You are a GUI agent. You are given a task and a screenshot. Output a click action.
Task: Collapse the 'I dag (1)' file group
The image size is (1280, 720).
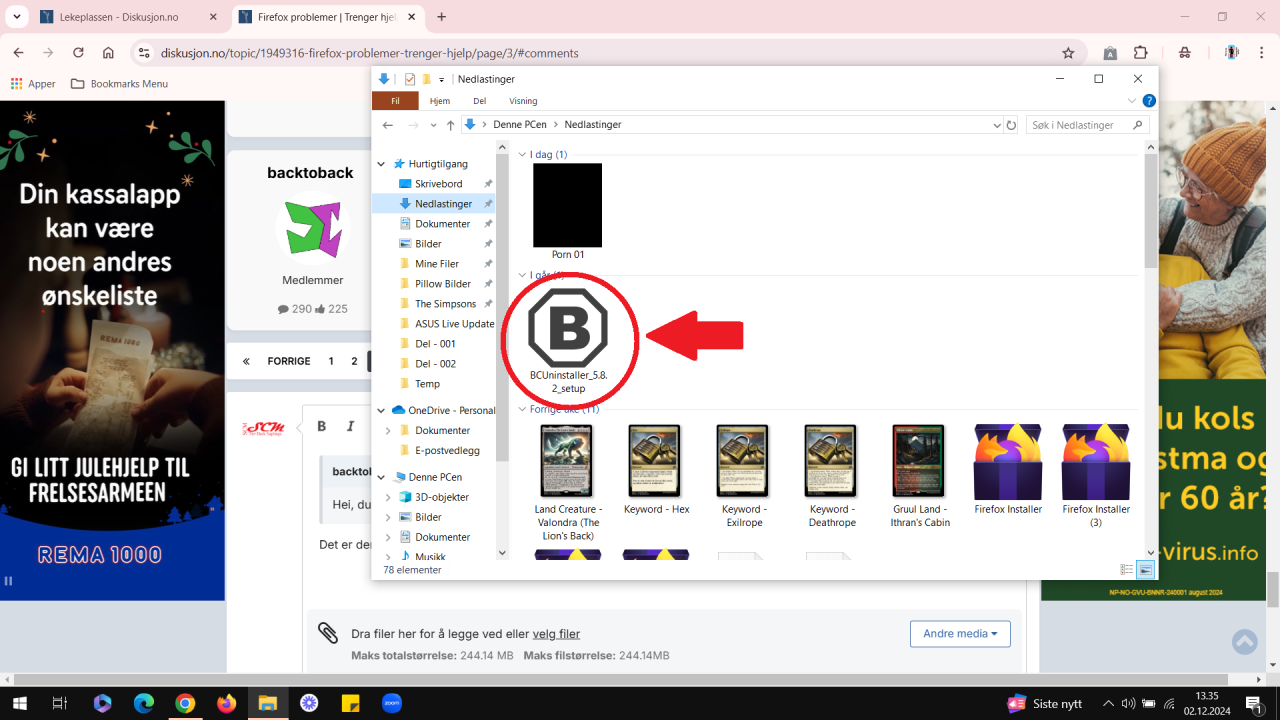[x=522, y=154]
